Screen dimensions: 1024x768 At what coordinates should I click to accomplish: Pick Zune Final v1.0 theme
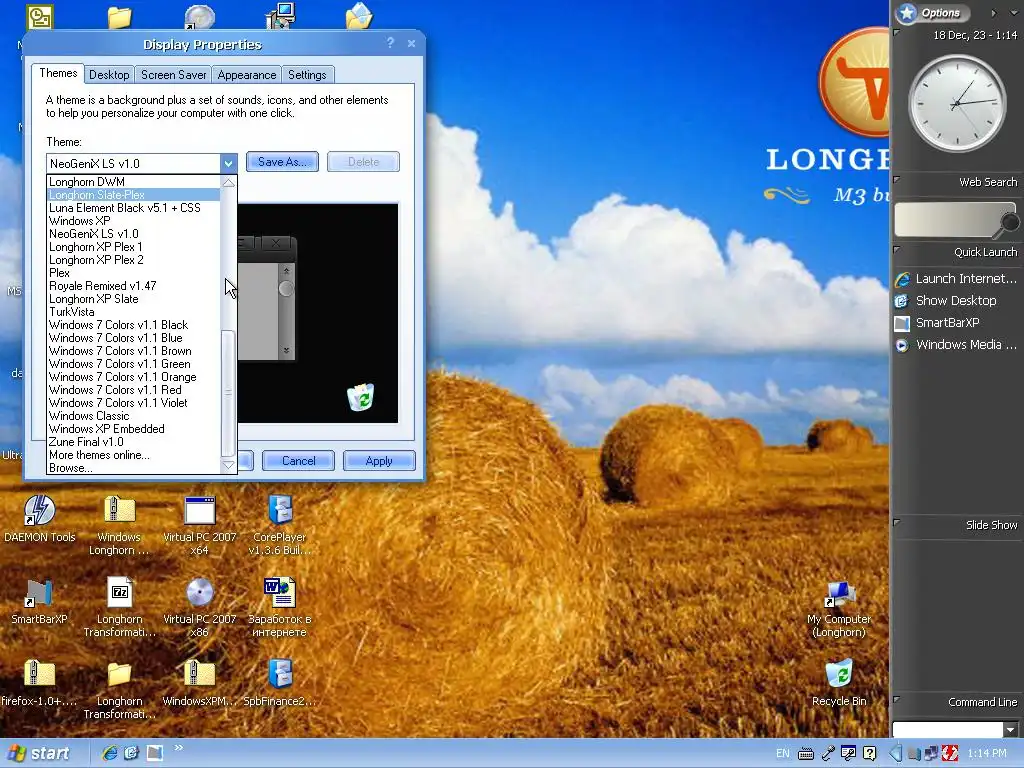(x=134, y=442)
